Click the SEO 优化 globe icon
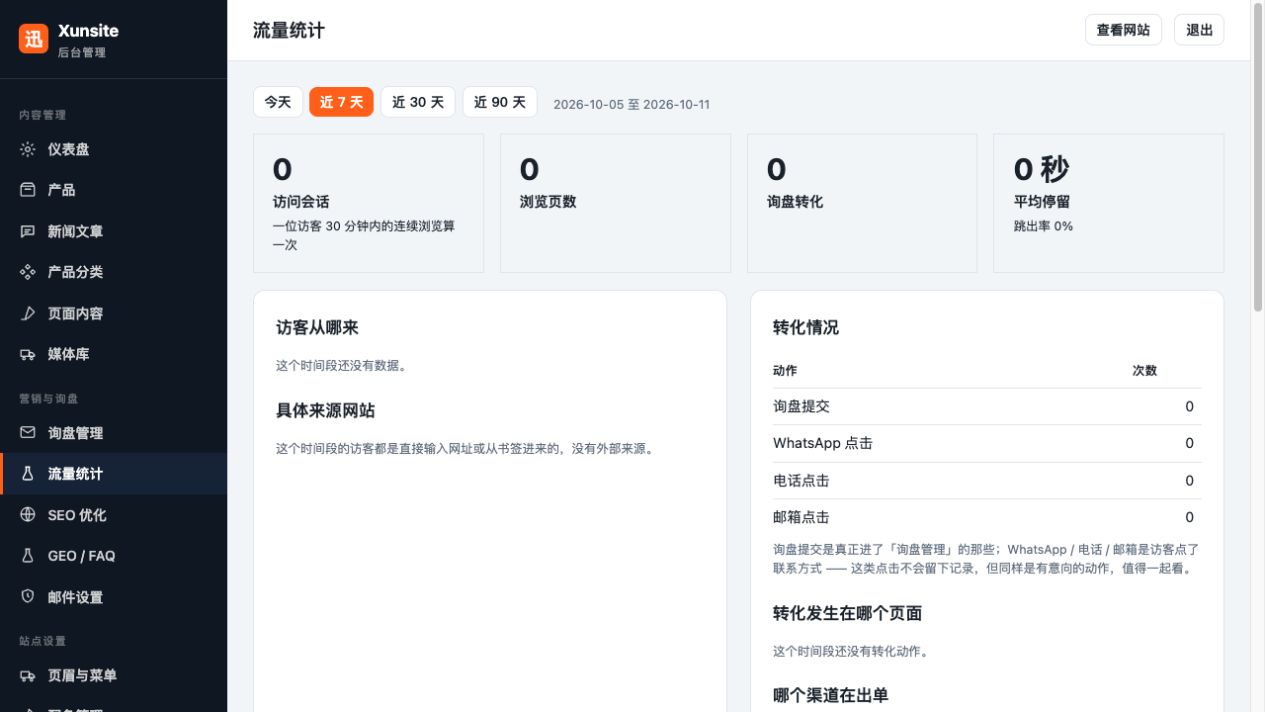This screenshot has width=1265, height=712. (x=28, y=515)
